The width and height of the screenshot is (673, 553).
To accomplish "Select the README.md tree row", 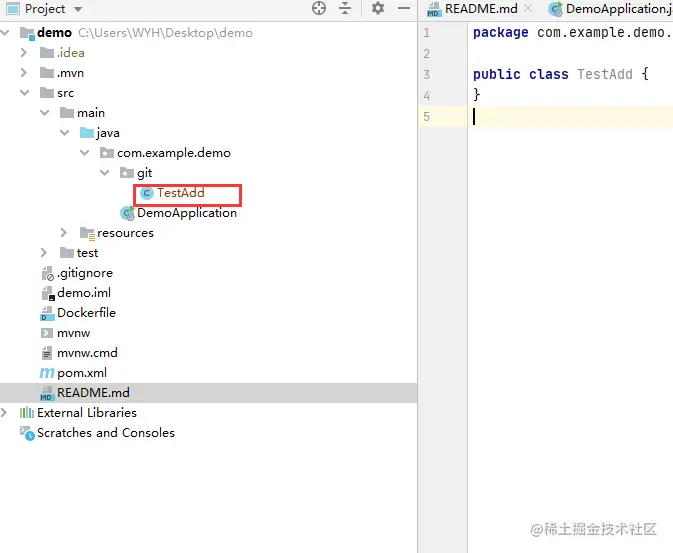I will pyautogui.click(x=209, y=393).
